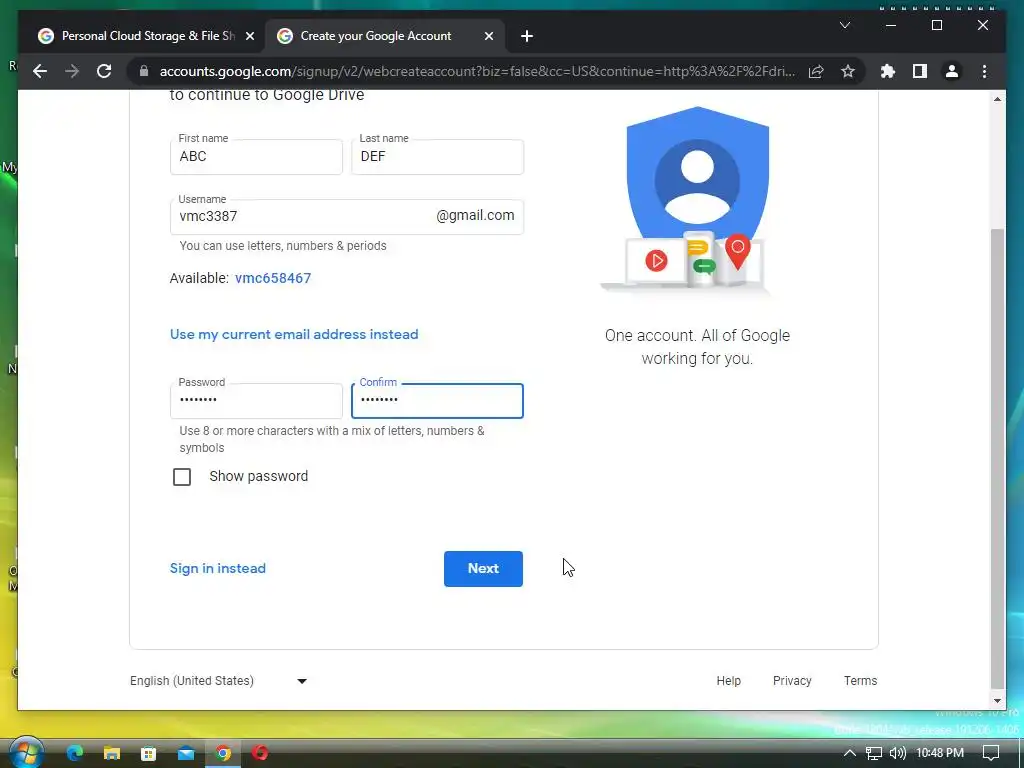Screen dimensions: 1024x768
Task: Click the page vertical scrollbar thumb
Action: pyautogui.click(x=997, y=458)
